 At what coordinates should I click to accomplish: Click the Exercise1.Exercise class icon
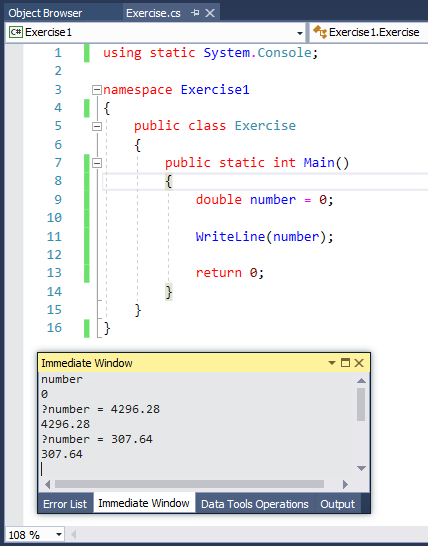320,32
